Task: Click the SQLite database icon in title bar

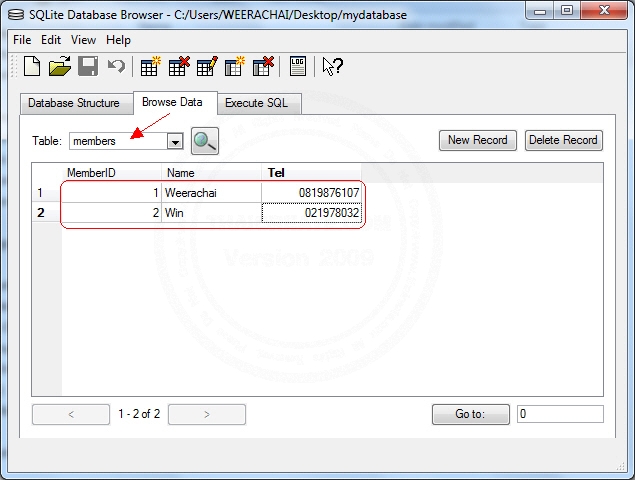Action: [16, 15]
